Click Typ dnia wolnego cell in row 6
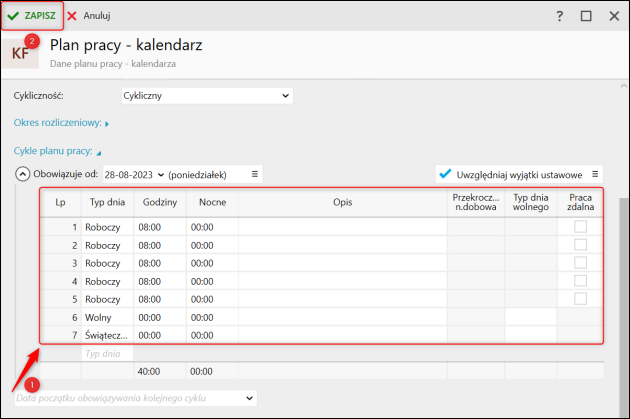Image resolution: width=630 pixels, height=419 pixels. 531,318
